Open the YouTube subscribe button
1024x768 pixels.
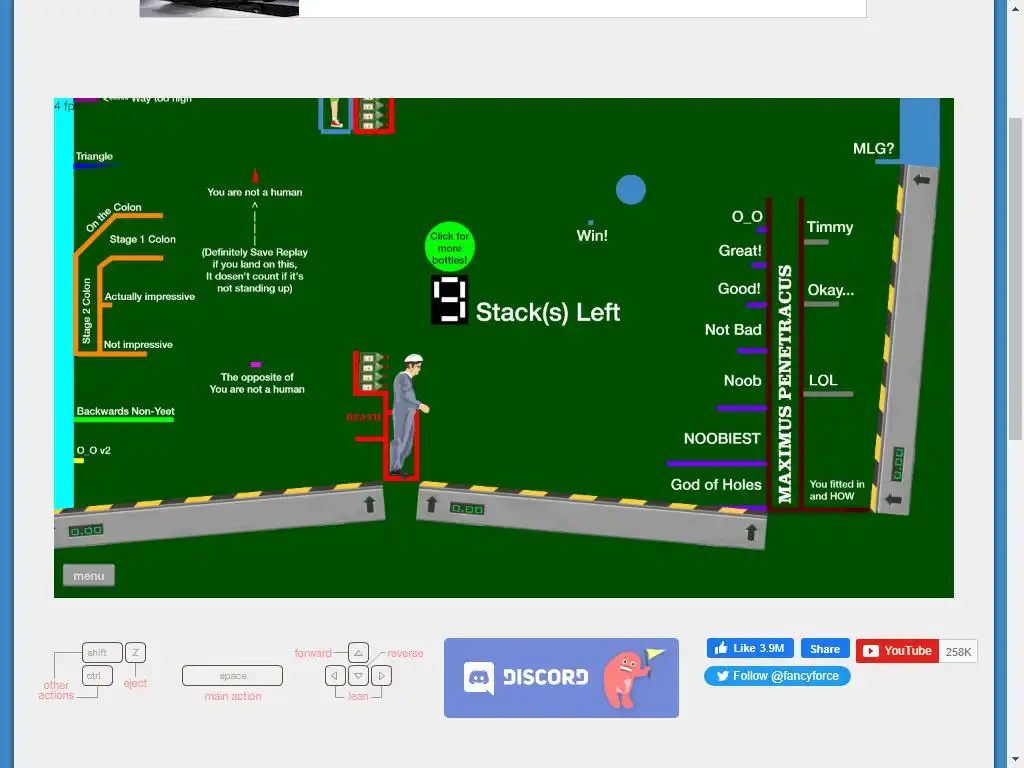pos(897,651)
